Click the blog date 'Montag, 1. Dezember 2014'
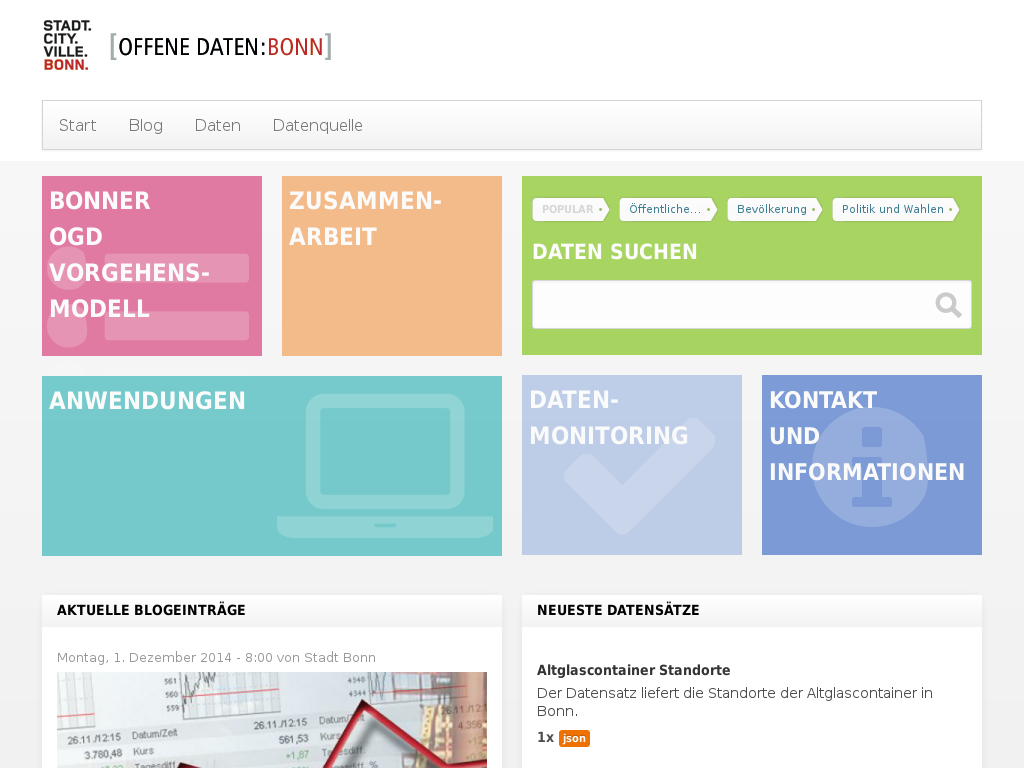1024x768 pixels. 144,658
